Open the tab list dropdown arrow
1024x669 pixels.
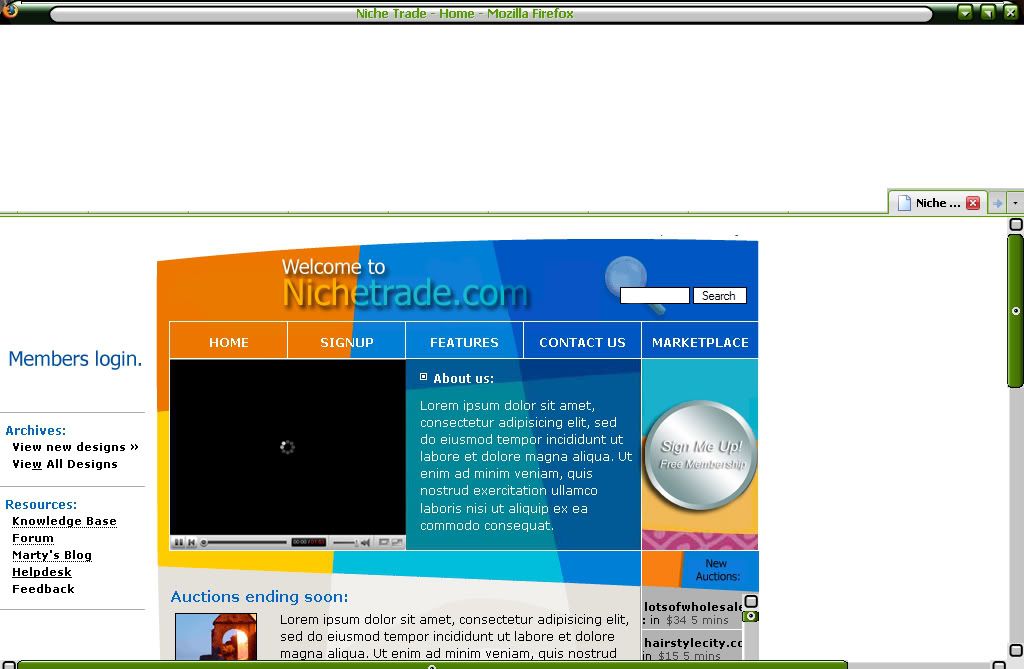1016,203
